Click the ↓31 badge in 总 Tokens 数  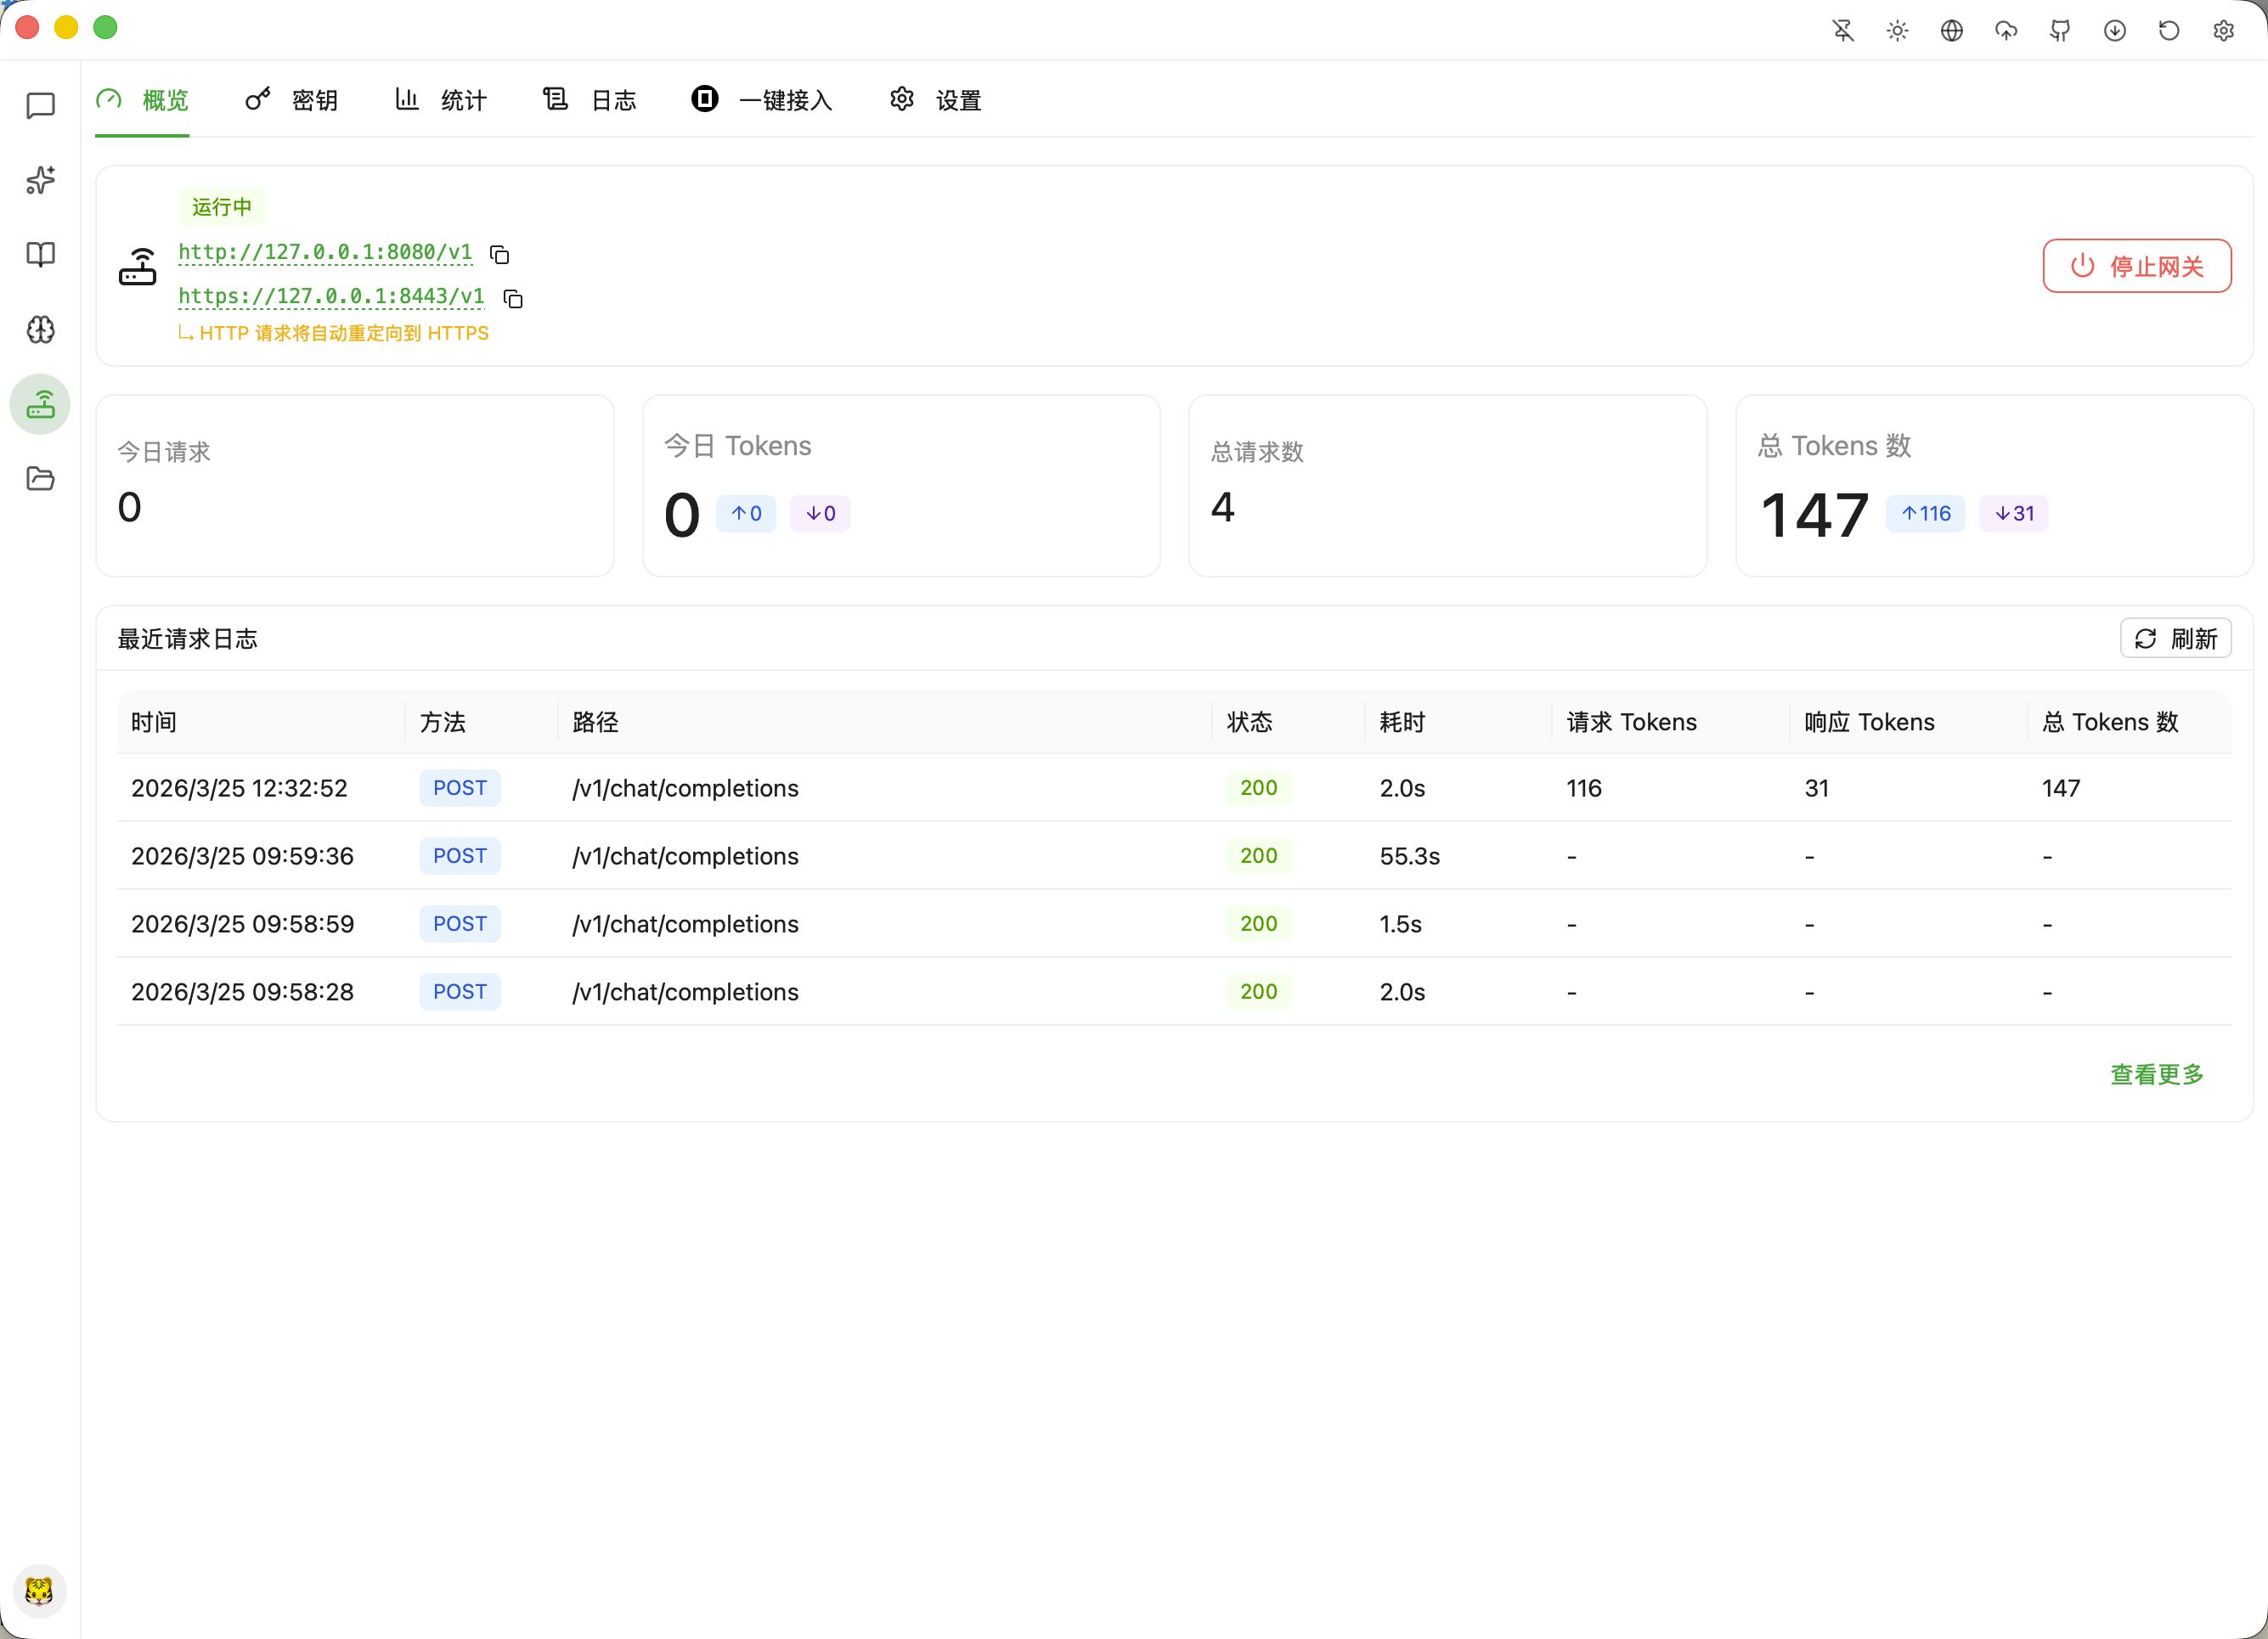2014,513
